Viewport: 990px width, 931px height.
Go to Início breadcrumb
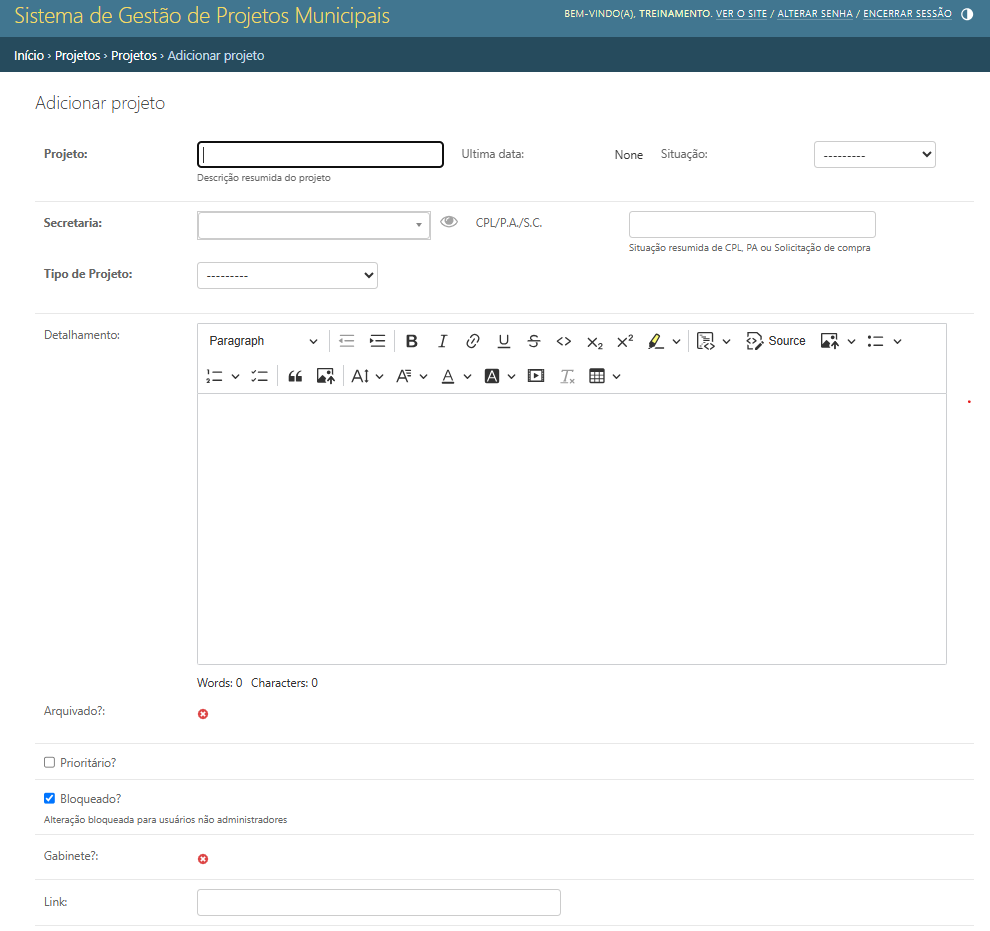pyautogui.click(x=29, y=56)
